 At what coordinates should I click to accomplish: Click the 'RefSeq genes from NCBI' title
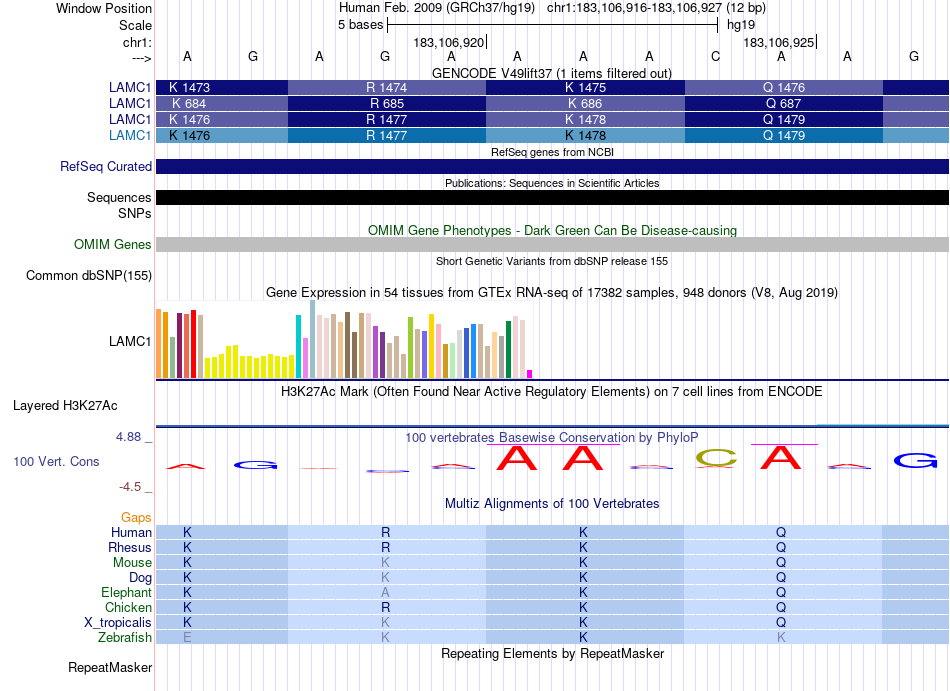pos(552,152)
